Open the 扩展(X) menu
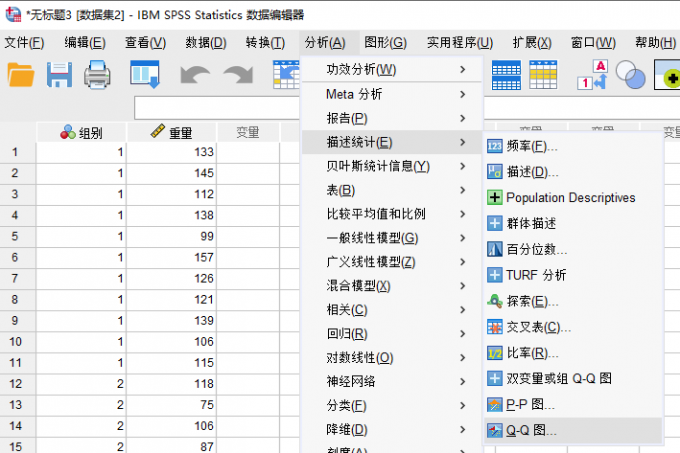Screen dimensions: 680x453 [x=532, y=42]
